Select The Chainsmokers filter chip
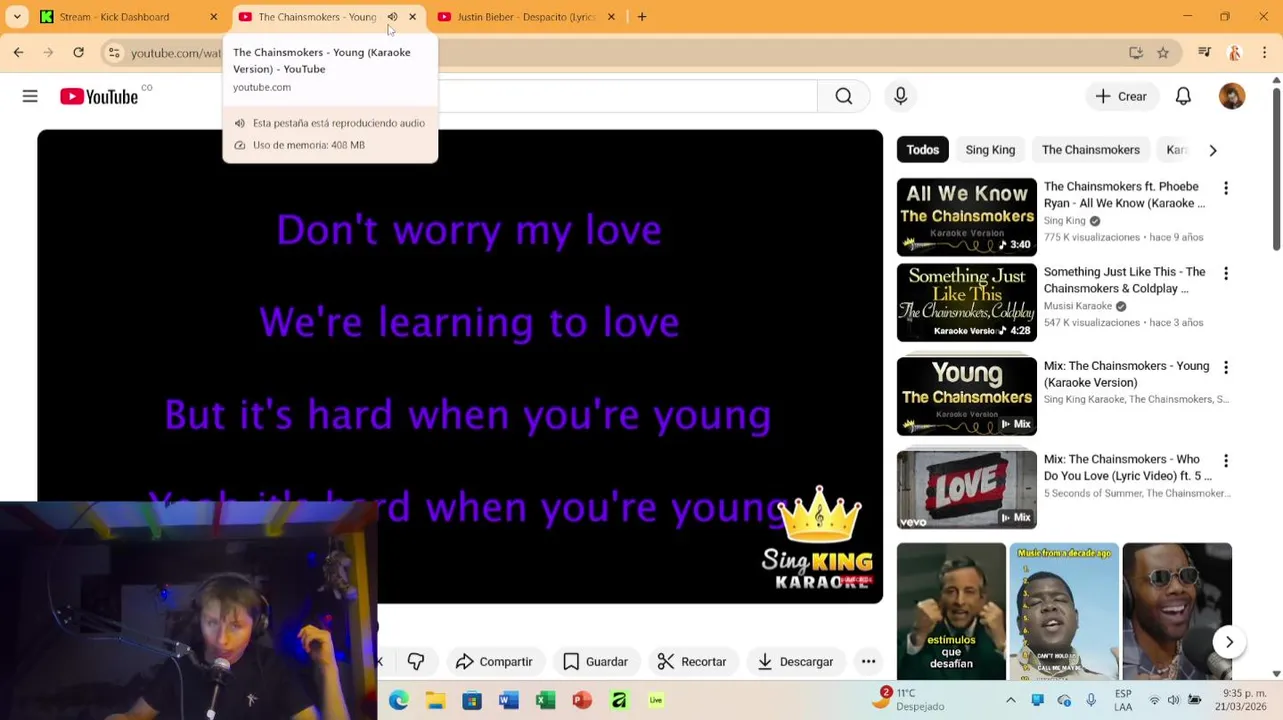The width and height of the screenshot is (1283, 720). click(1090, 150)
